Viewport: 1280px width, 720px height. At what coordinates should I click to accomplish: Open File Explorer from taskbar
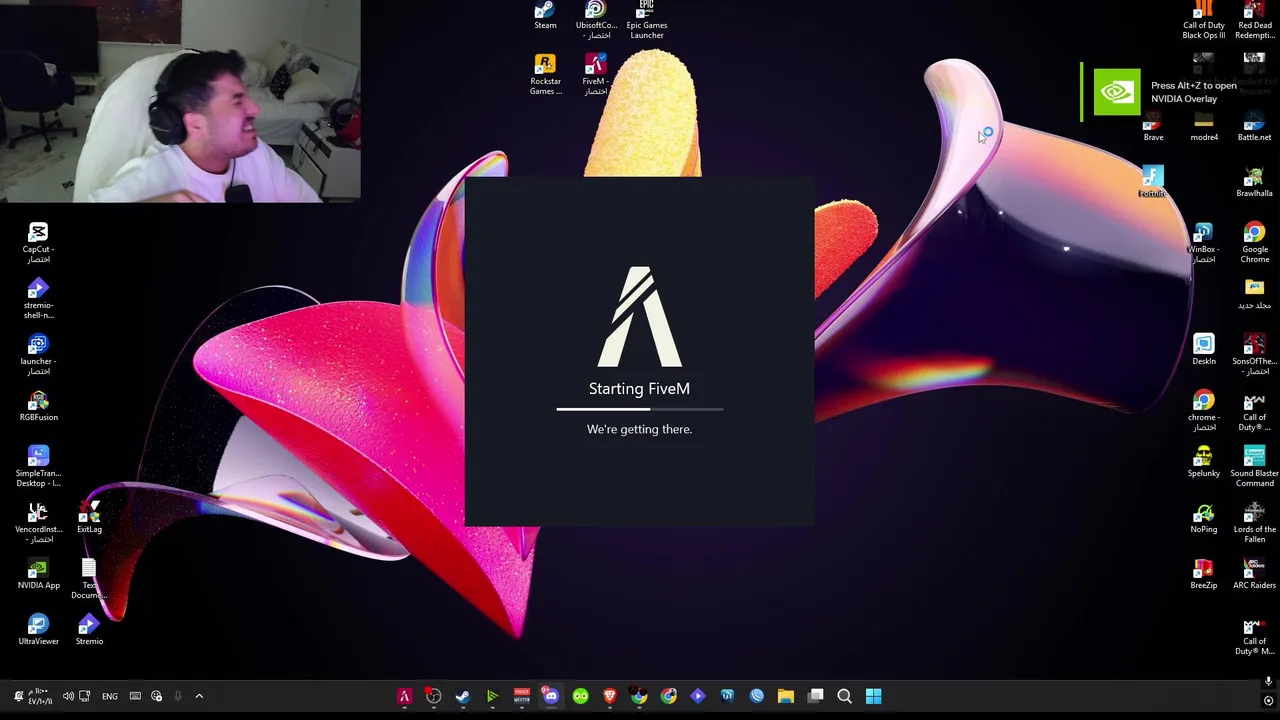click(786, 696)
